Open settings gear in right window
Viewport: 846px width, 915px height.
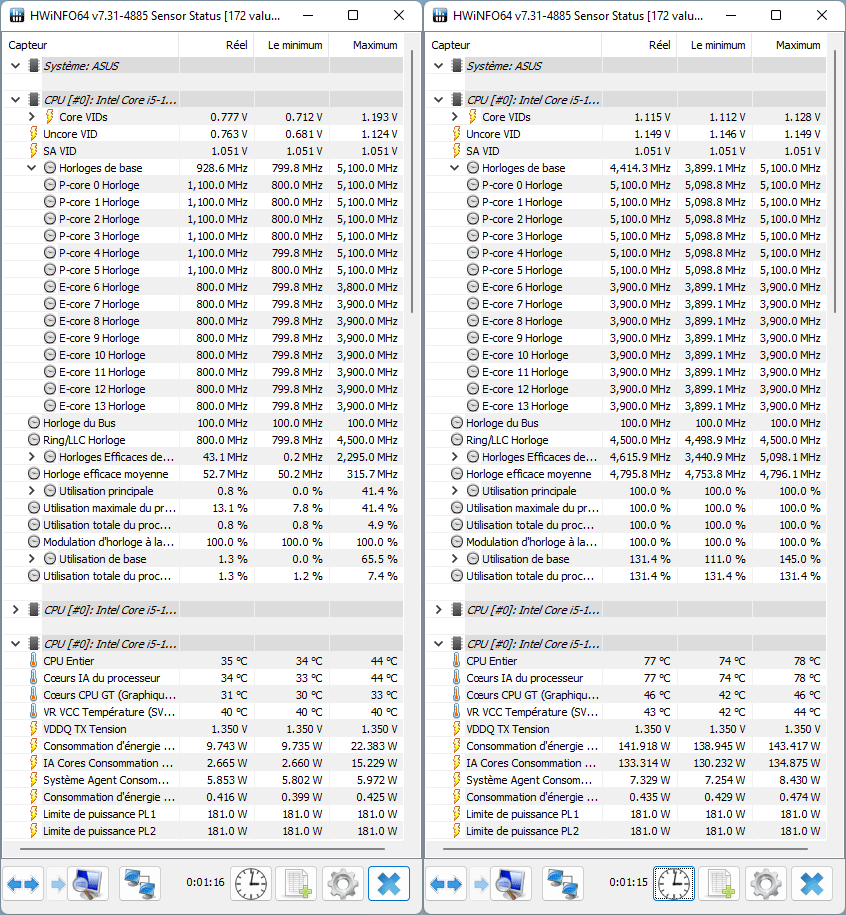point(766,884)
